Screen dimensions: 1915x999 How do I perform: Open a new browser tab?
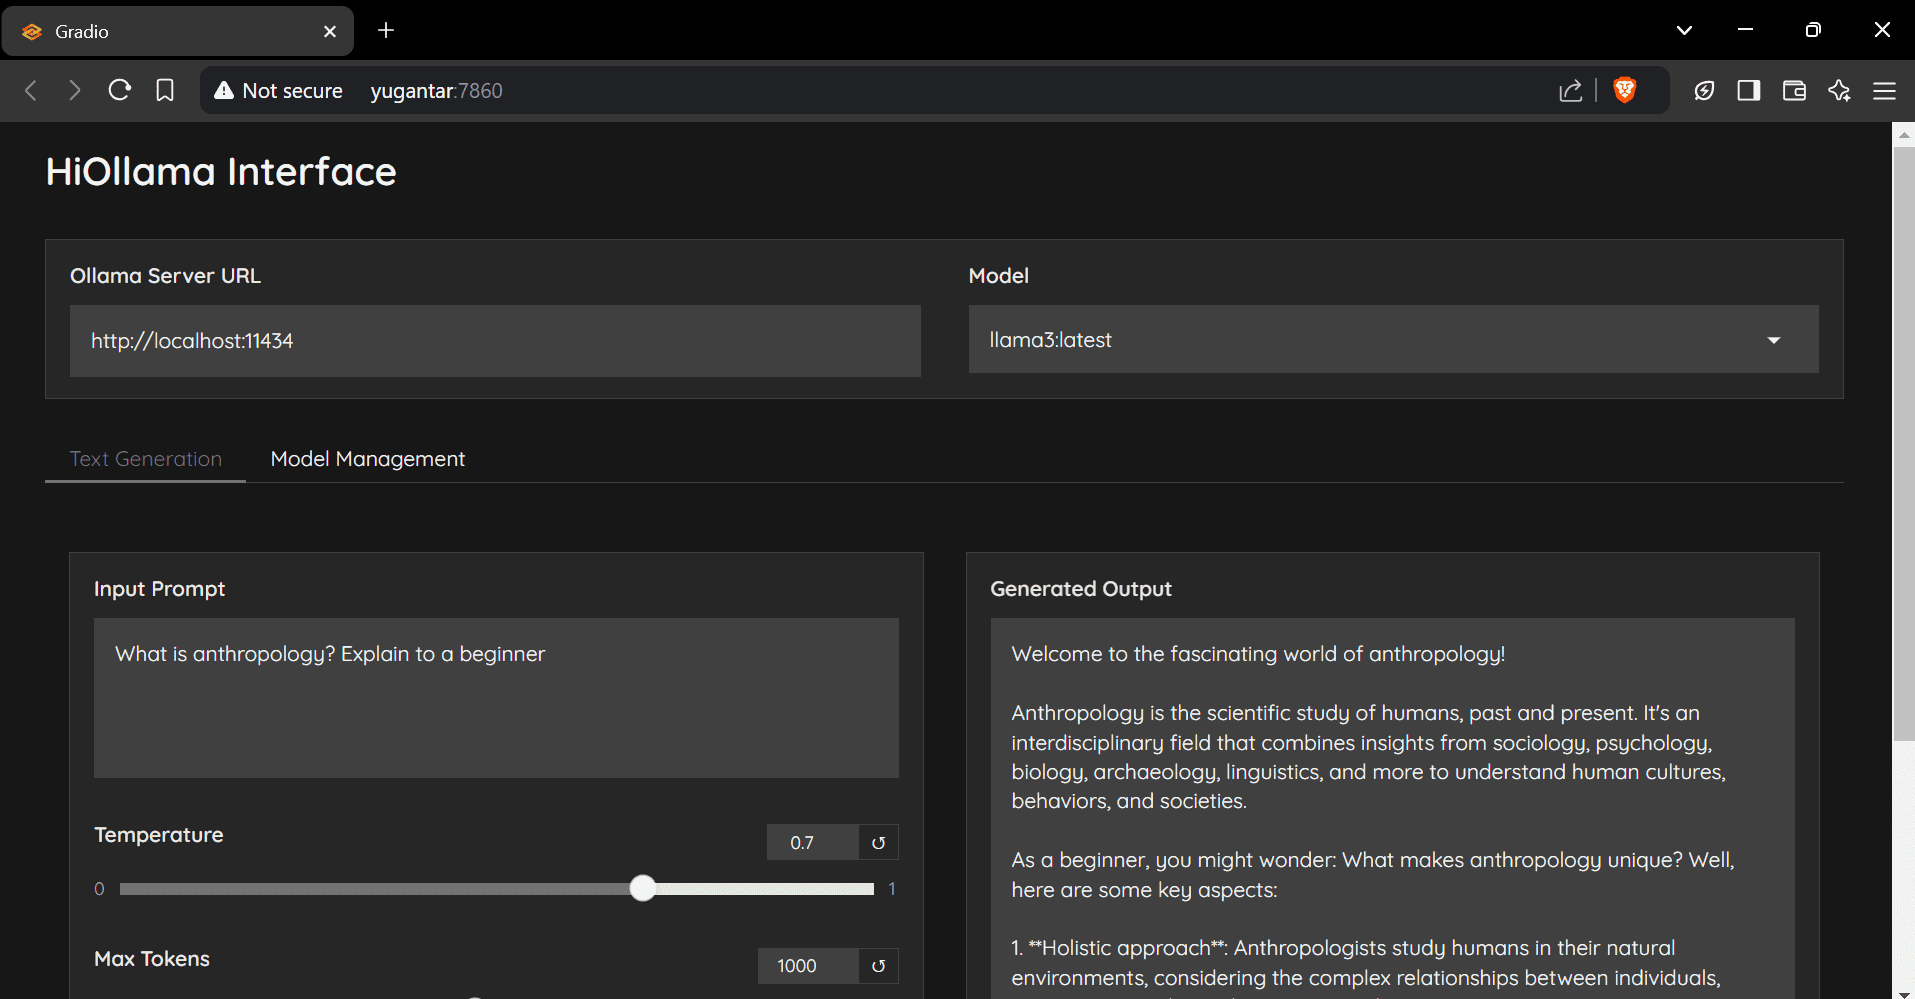386,30
